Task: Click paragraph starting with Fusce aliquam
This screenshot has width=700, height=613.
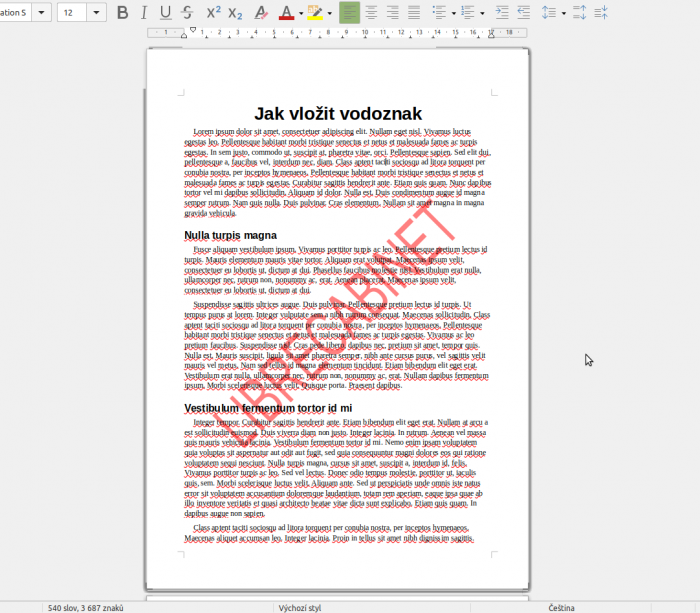Action: 336,270
